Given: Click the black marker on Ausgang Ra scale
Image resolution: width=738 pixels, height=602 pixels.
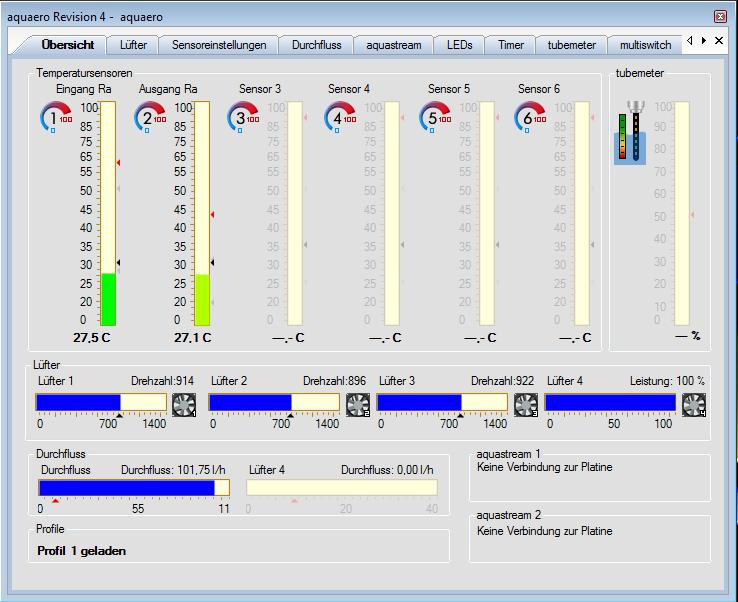Looking at the screenshot, I should [213, 262].
